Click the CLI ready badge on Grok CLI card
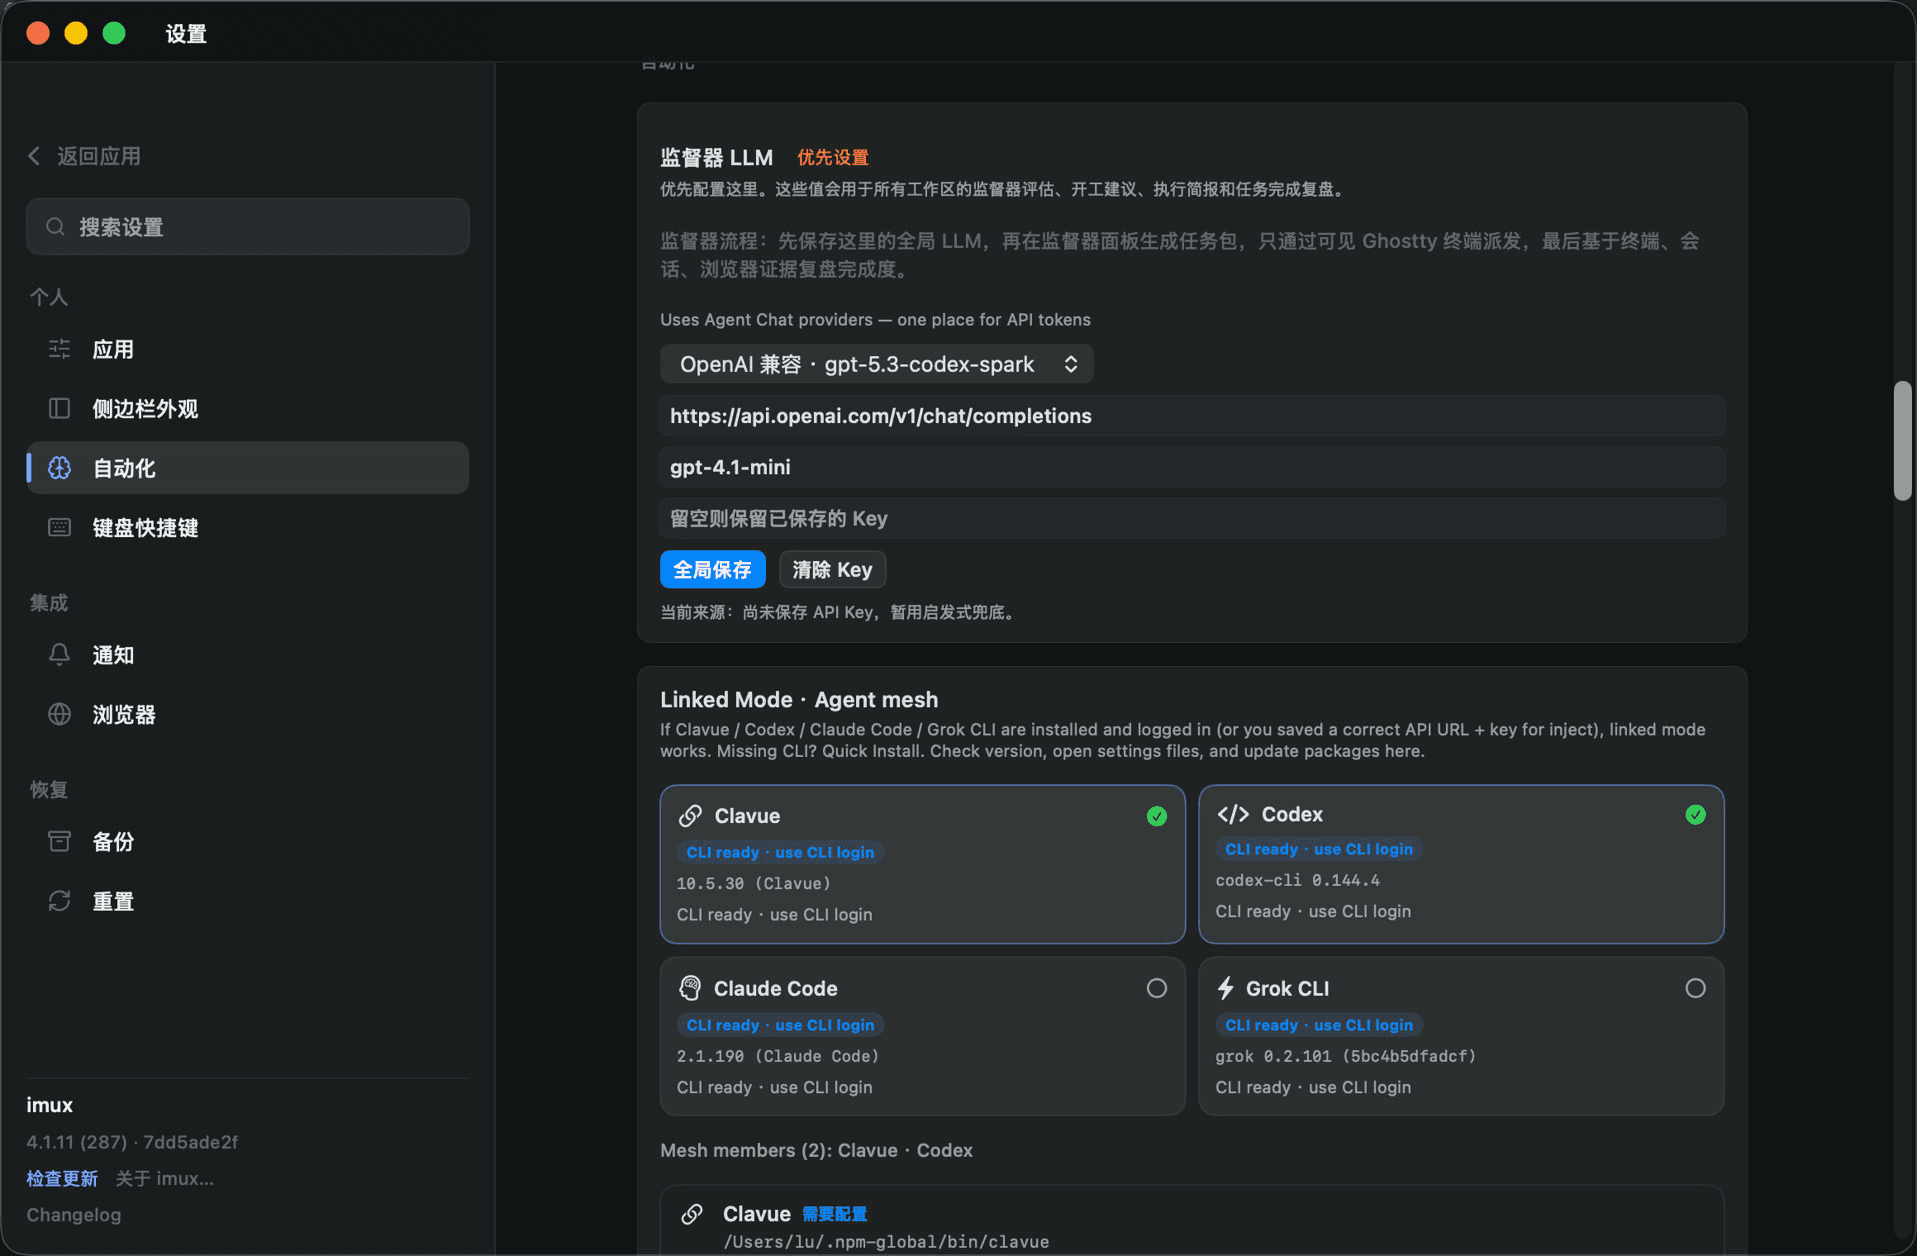The width and height of the screenshot is (1917, 1256). tap(1319, 1025)
